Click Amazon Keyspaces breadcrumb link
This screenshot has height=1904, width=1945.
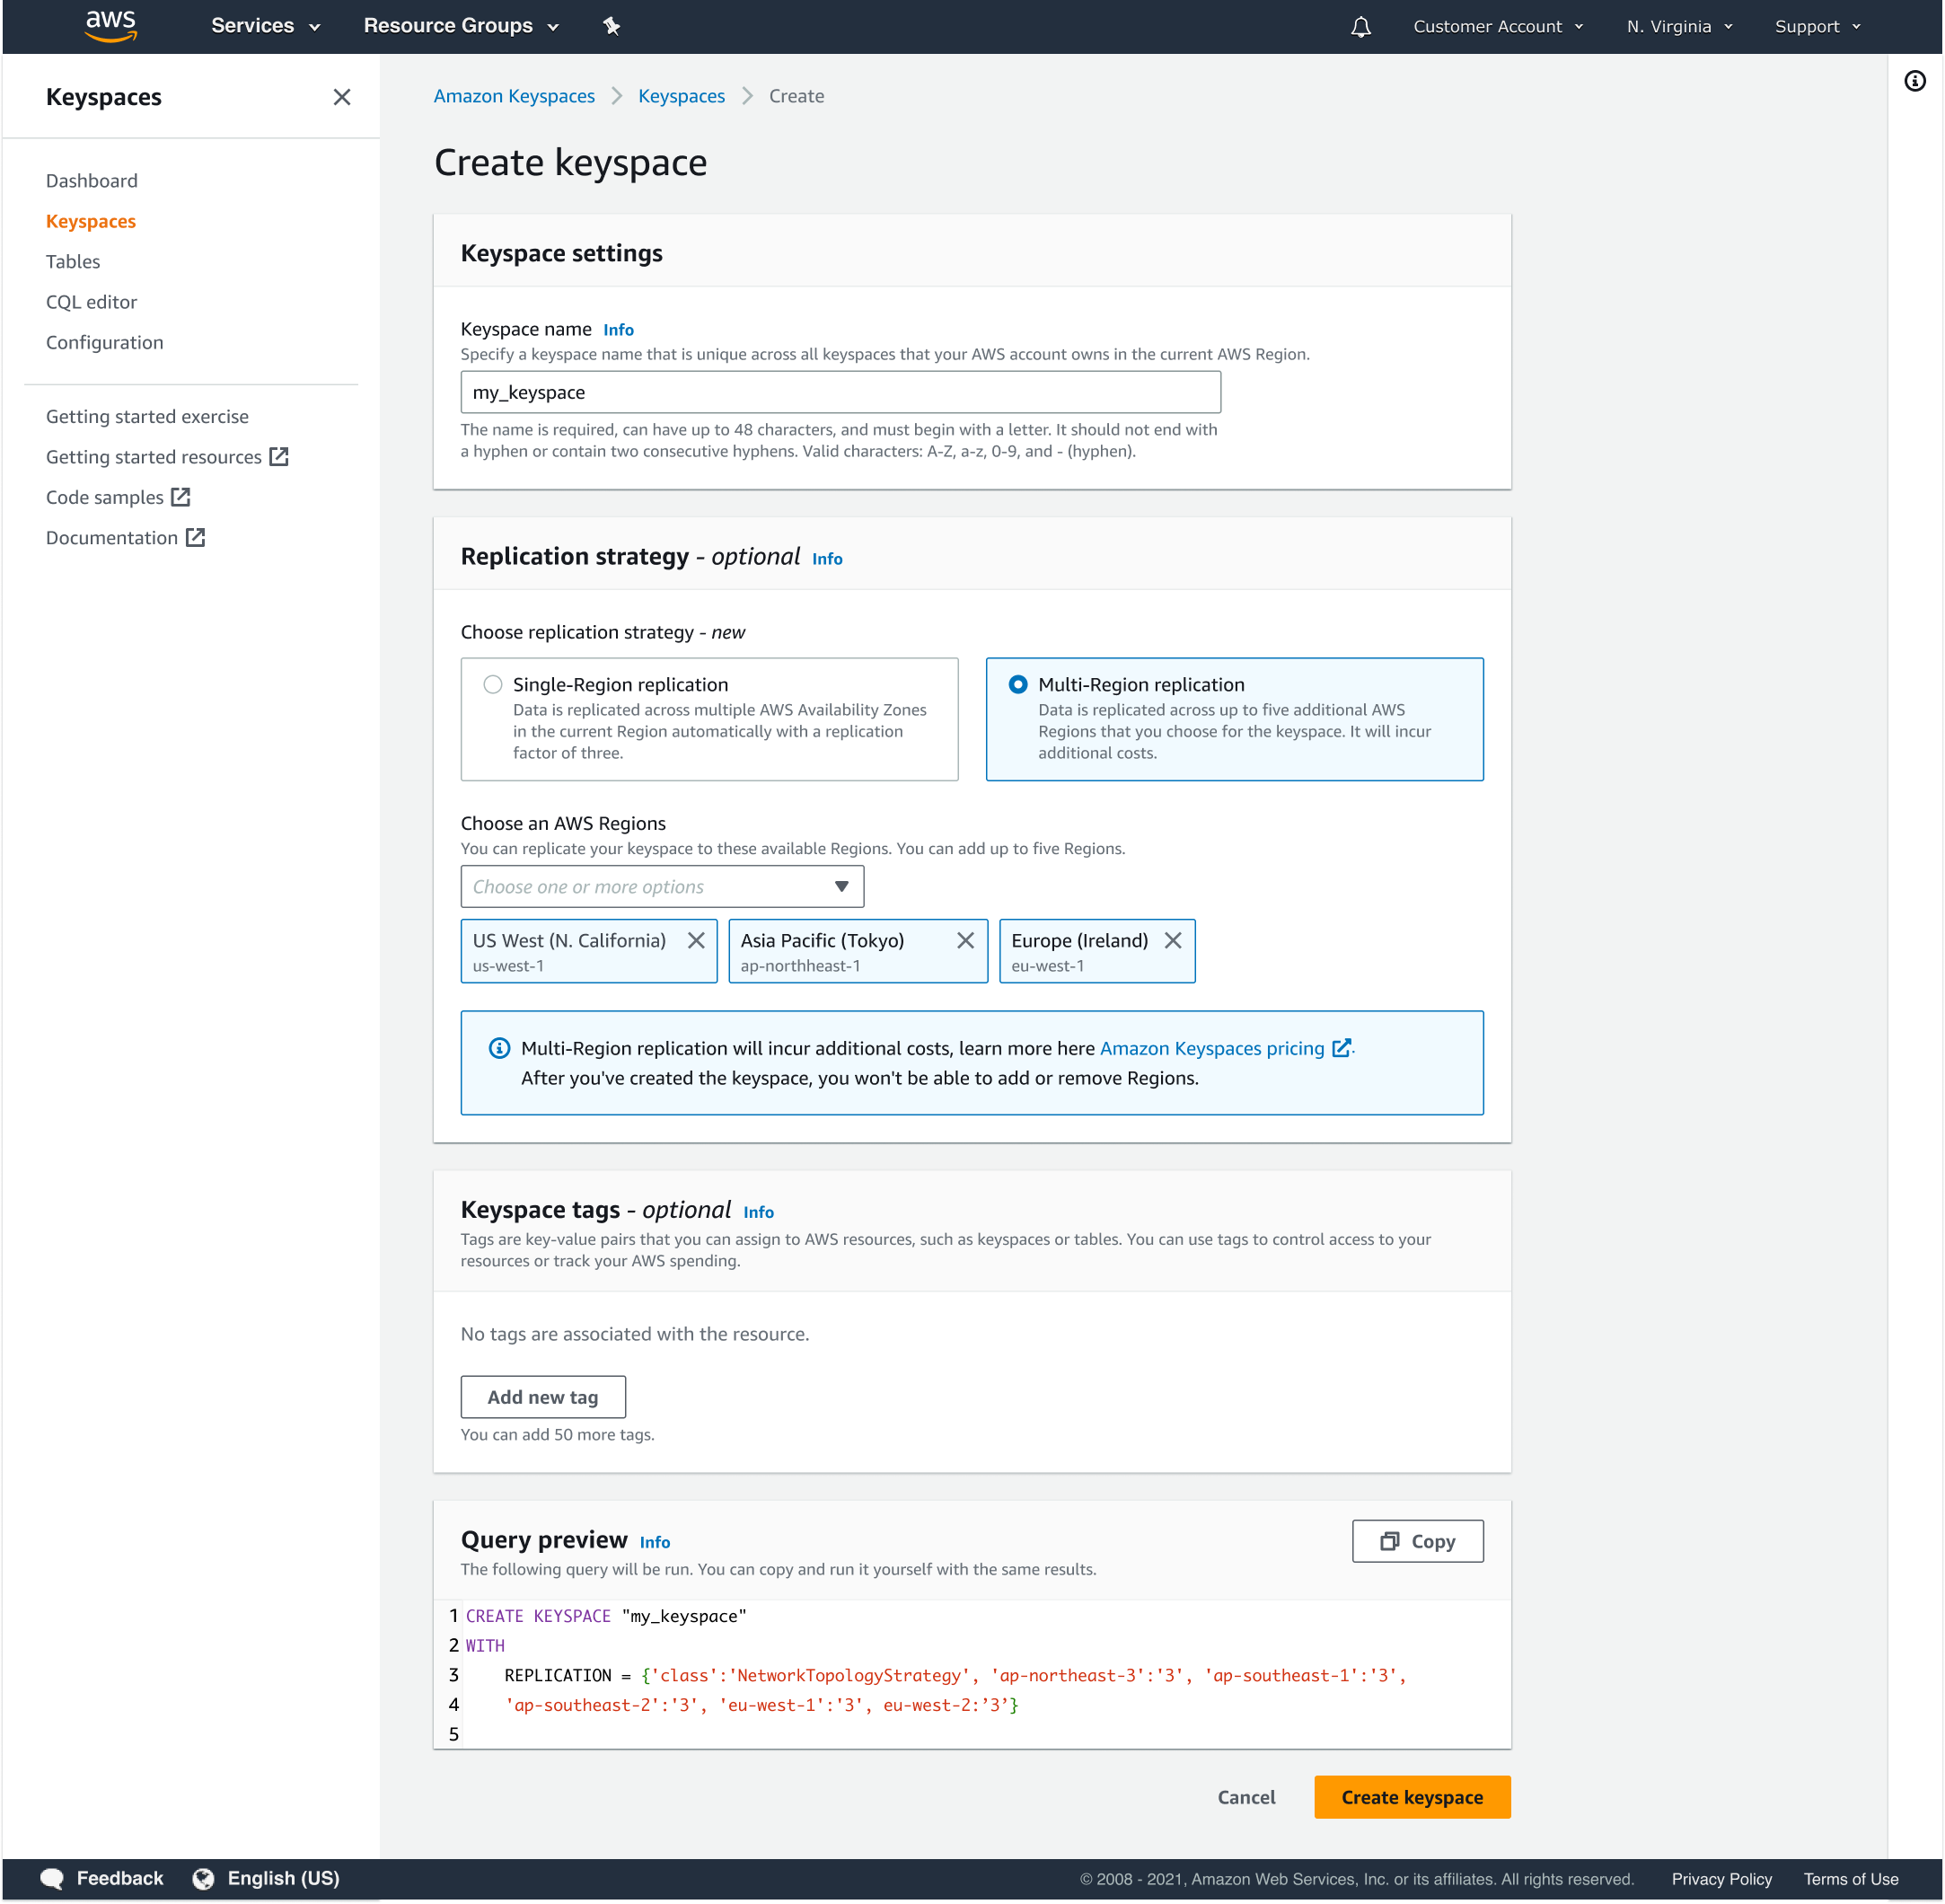click(514, 96)
